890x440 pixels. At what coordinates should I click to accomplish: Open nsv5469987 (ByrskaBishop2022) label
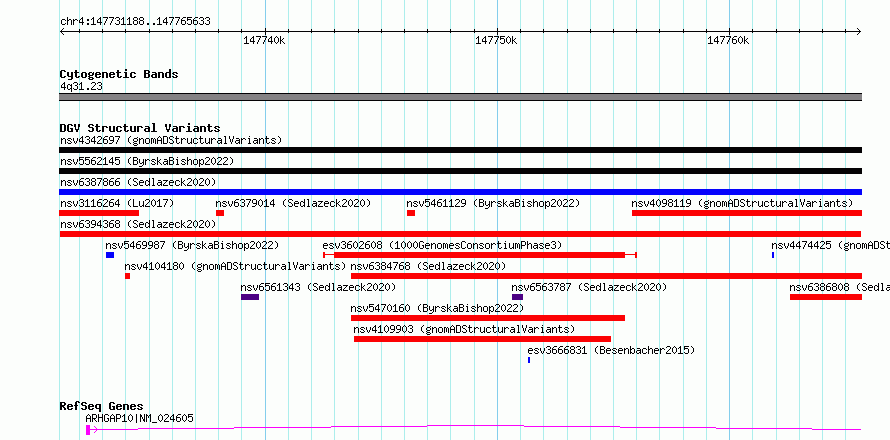click(x=192, y=245)
